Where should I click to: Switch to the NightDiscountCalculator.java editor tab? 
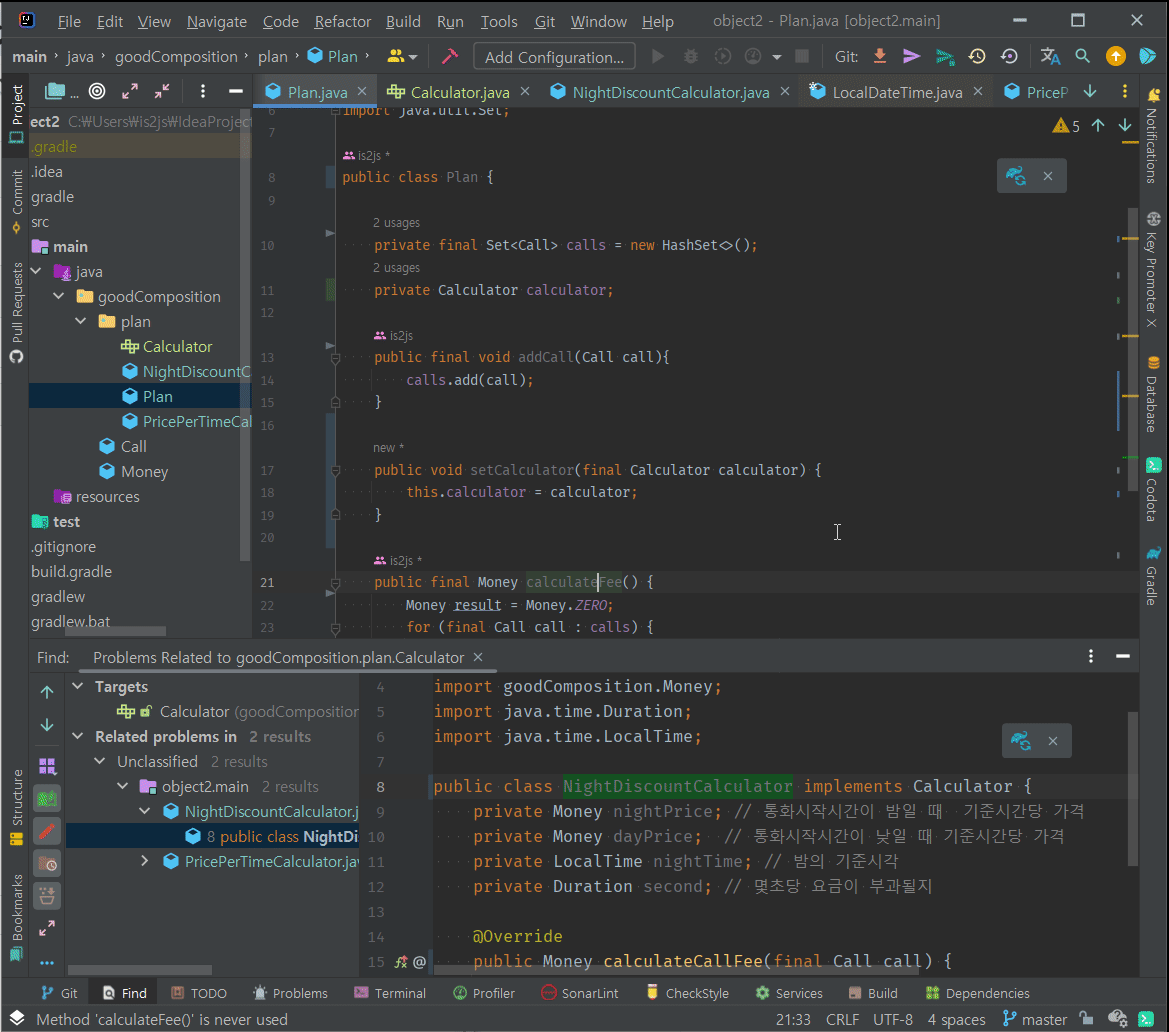point(670,93)
